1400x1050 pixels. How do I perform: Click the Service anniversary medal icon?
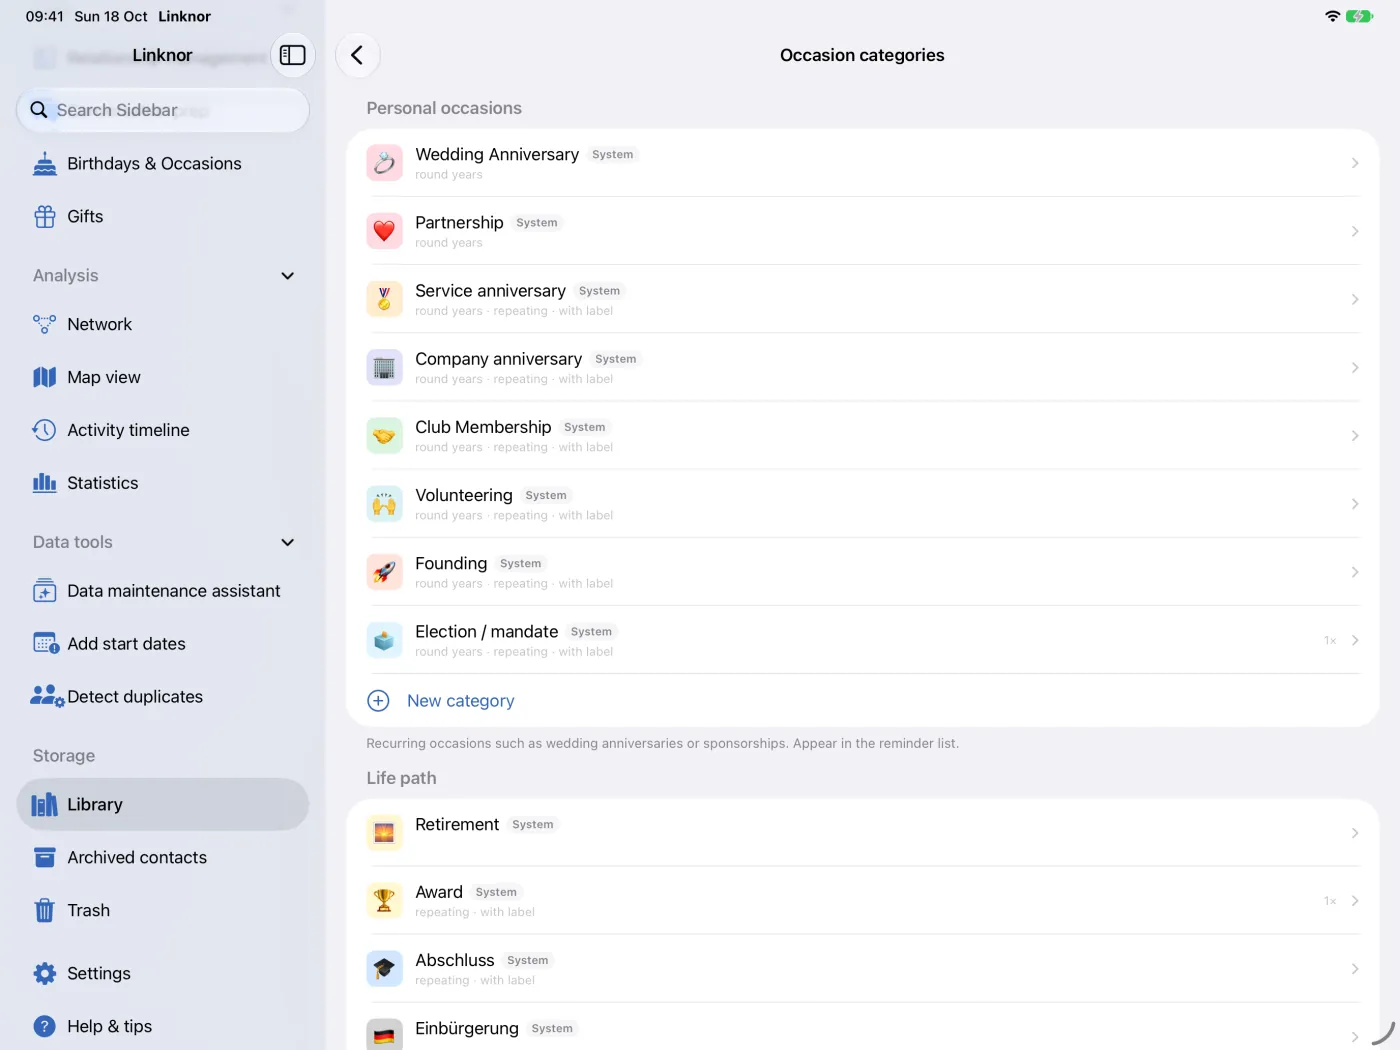(x=384, y=299)
